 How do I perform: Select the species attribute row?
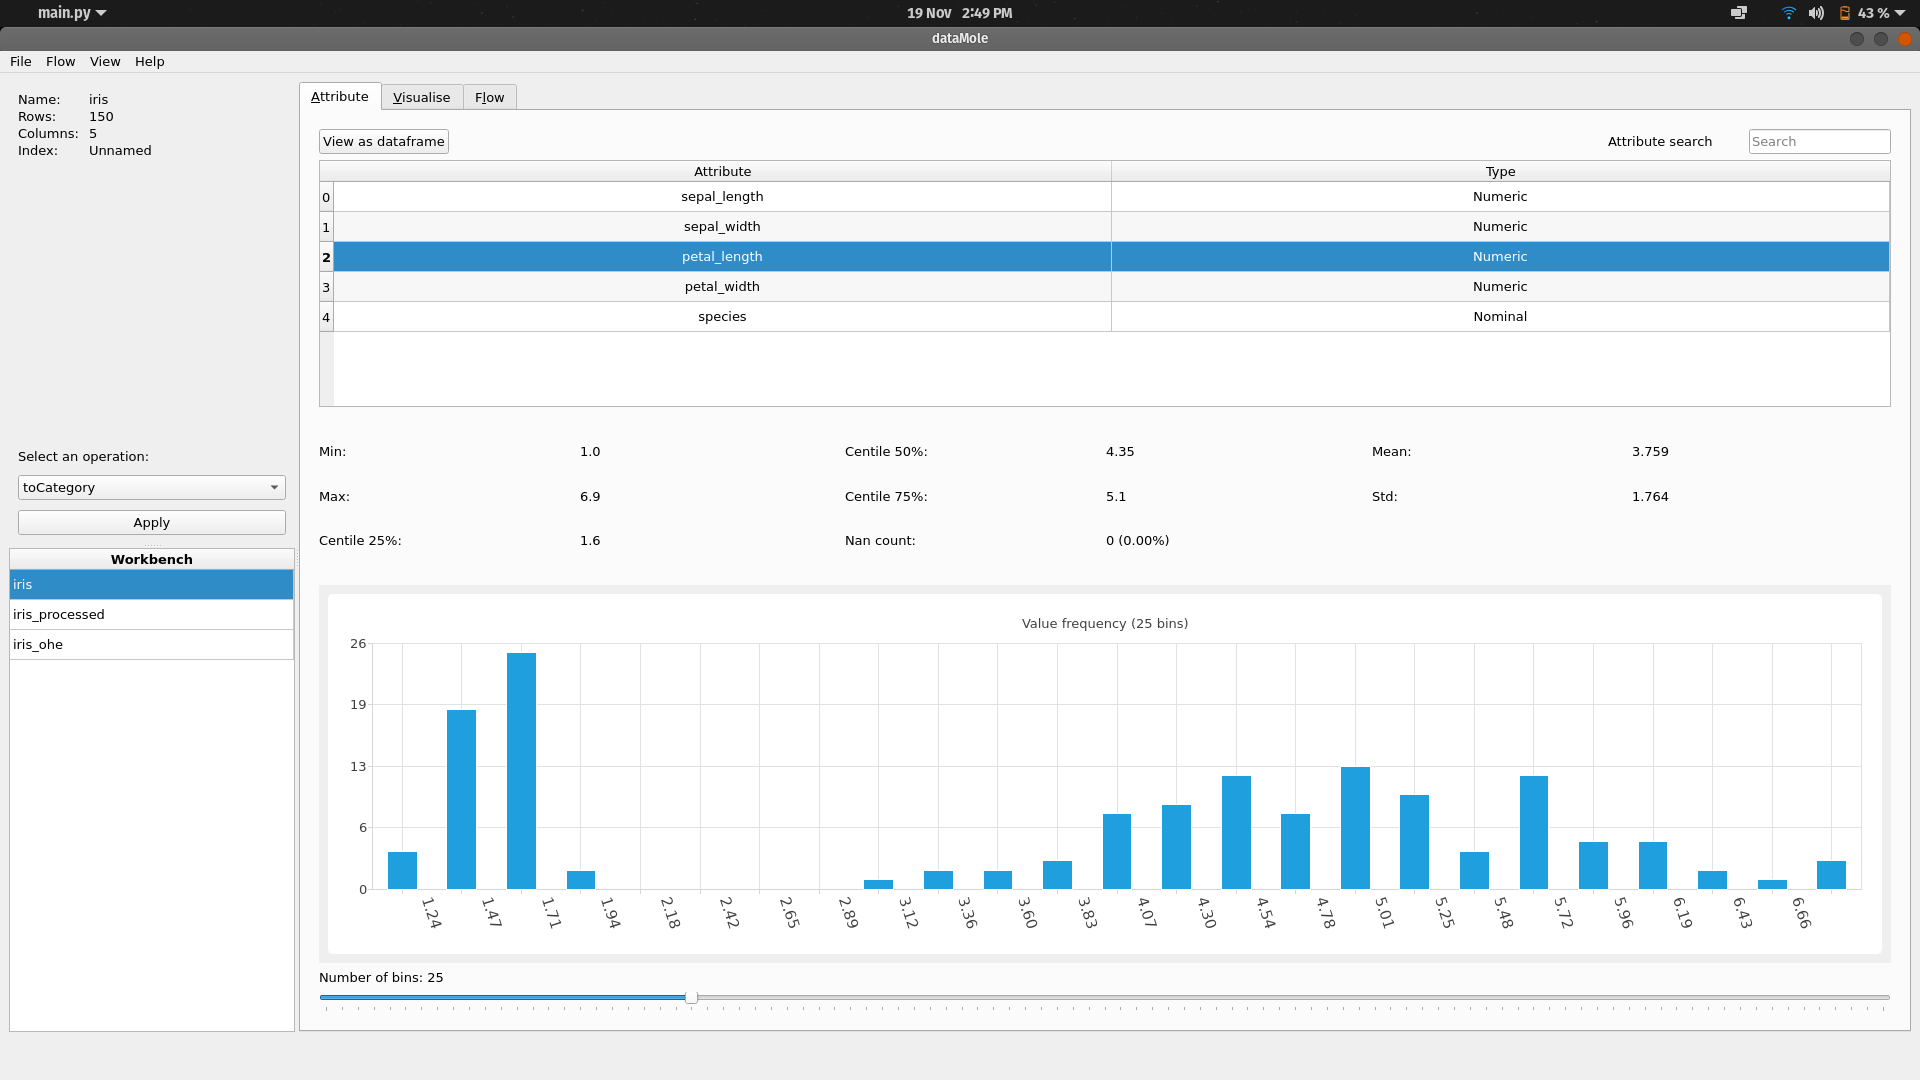coord(721,316)
